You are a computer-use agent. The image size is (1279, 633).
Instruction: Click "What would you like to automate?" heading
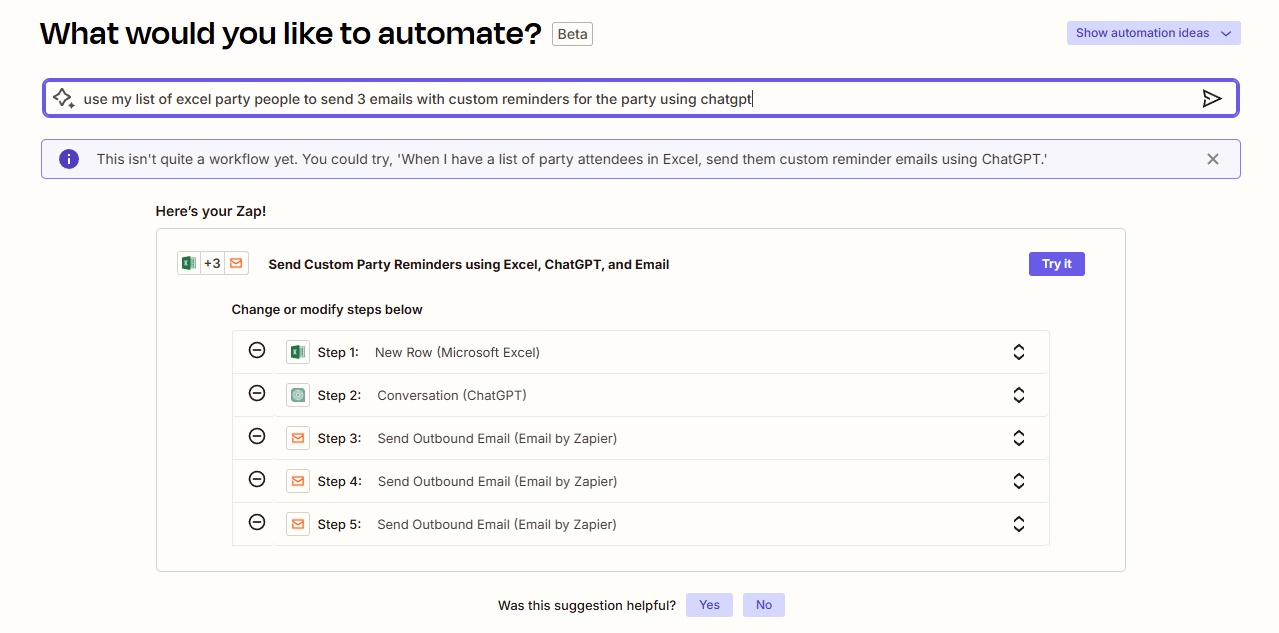click(x=291, y=33)
